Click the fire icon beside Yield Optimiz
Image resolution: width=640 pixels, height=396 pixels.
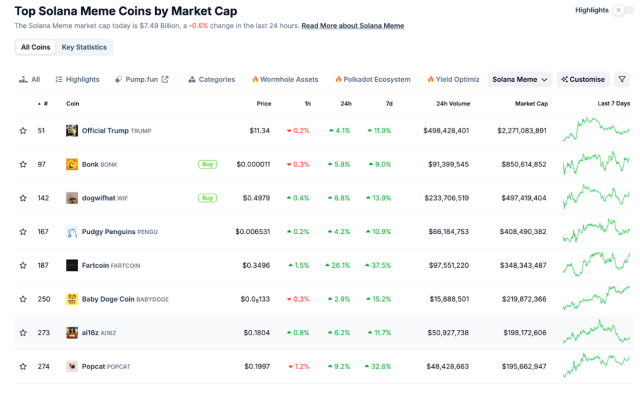tap(430, 79)
